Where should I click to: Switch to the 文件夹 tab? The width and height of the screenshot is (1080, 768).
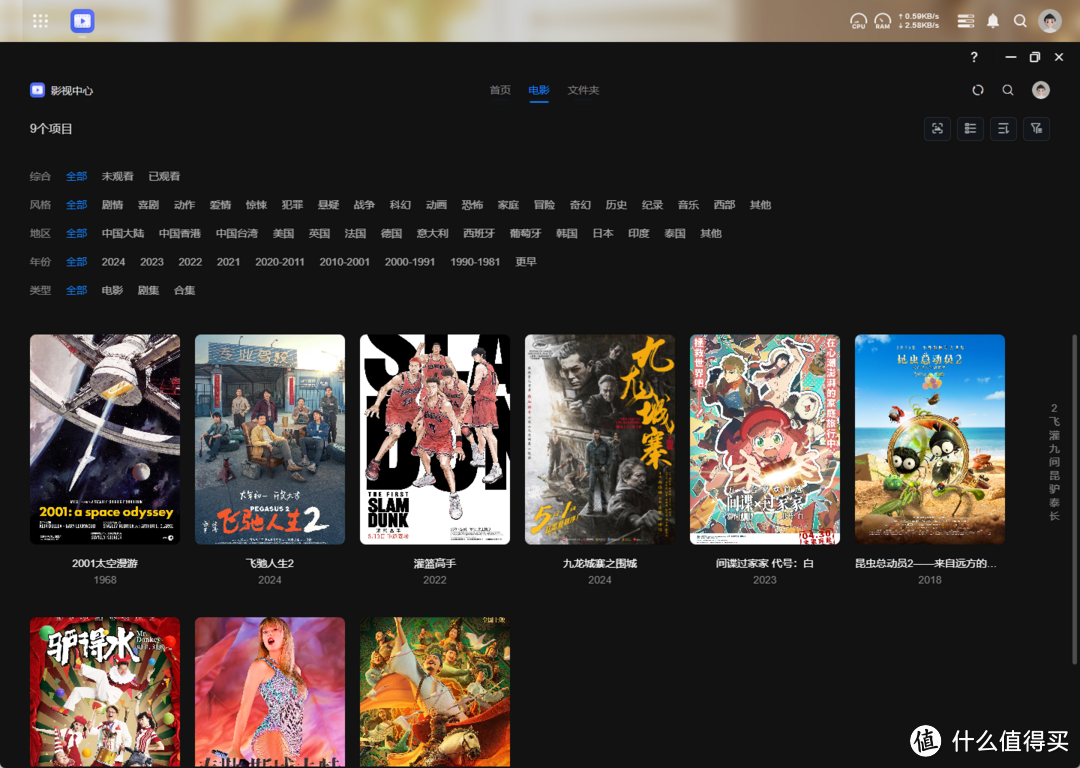click(x=583, y=90)
